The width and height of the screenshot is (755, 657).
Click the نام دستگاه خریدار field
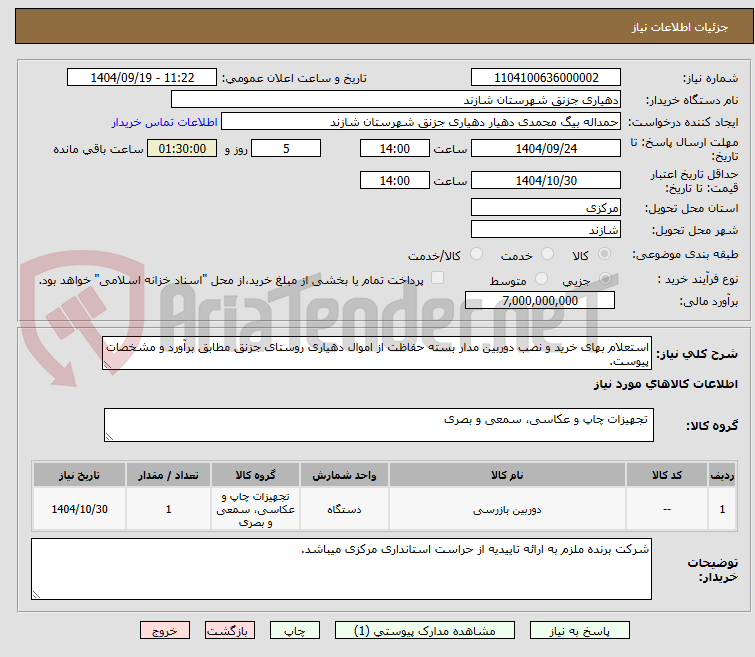pos(396,100)
